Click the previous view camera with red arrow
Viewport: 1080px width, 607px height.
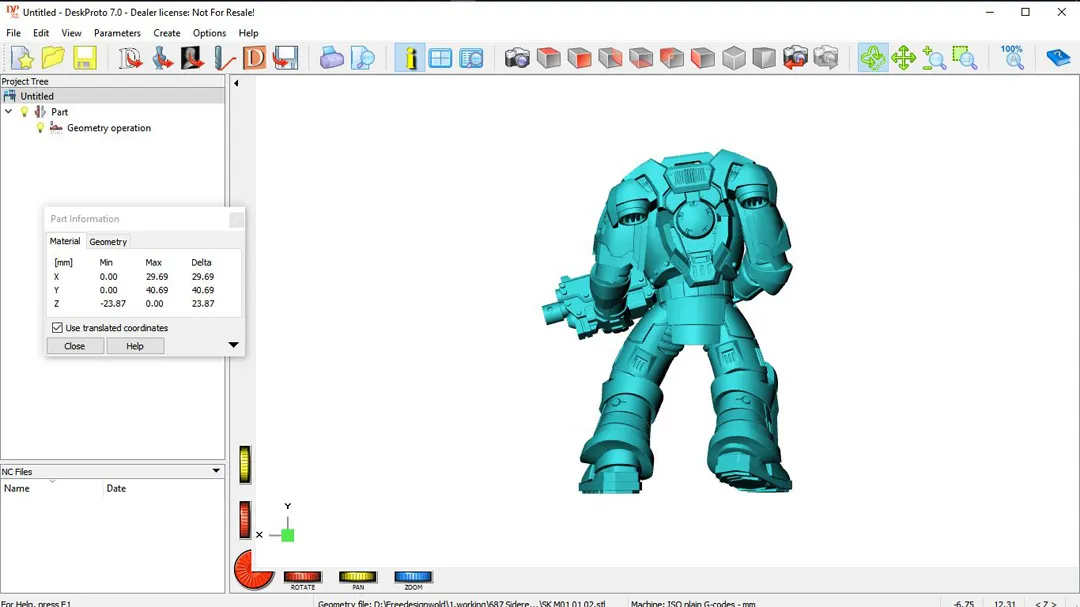click(795, 59)
